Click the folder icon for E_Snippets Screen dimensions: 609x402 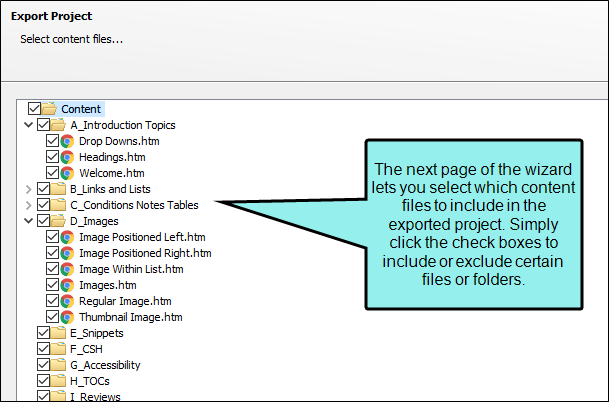[x=58, y=333]
